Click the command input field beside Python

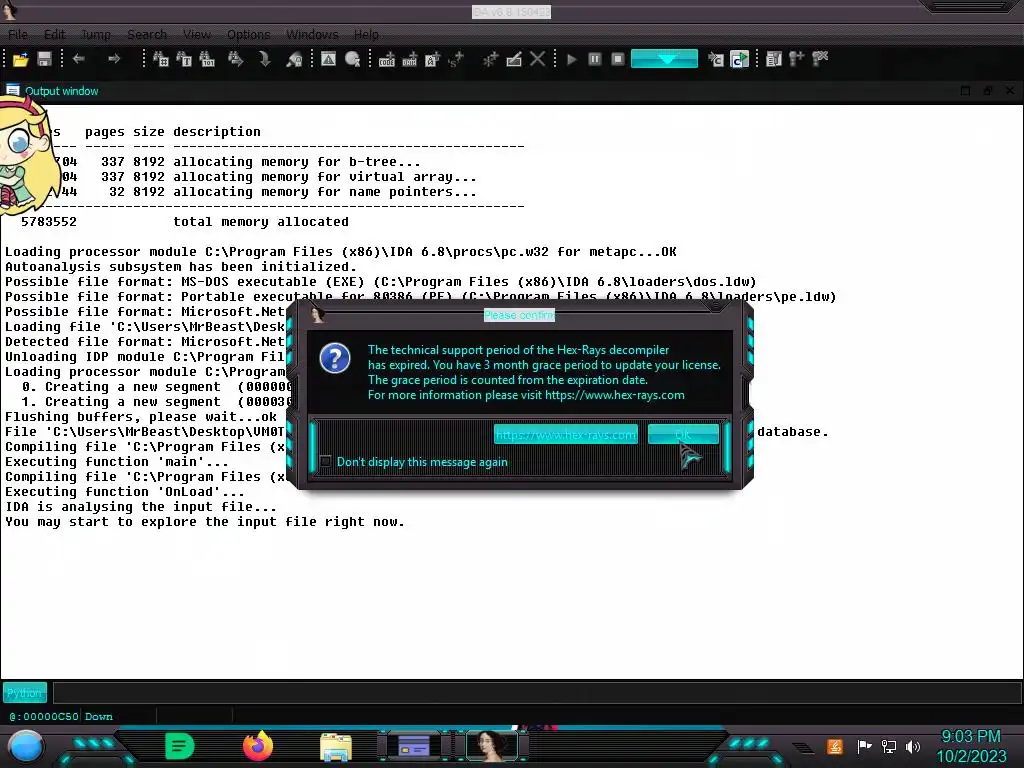[537, 693]
